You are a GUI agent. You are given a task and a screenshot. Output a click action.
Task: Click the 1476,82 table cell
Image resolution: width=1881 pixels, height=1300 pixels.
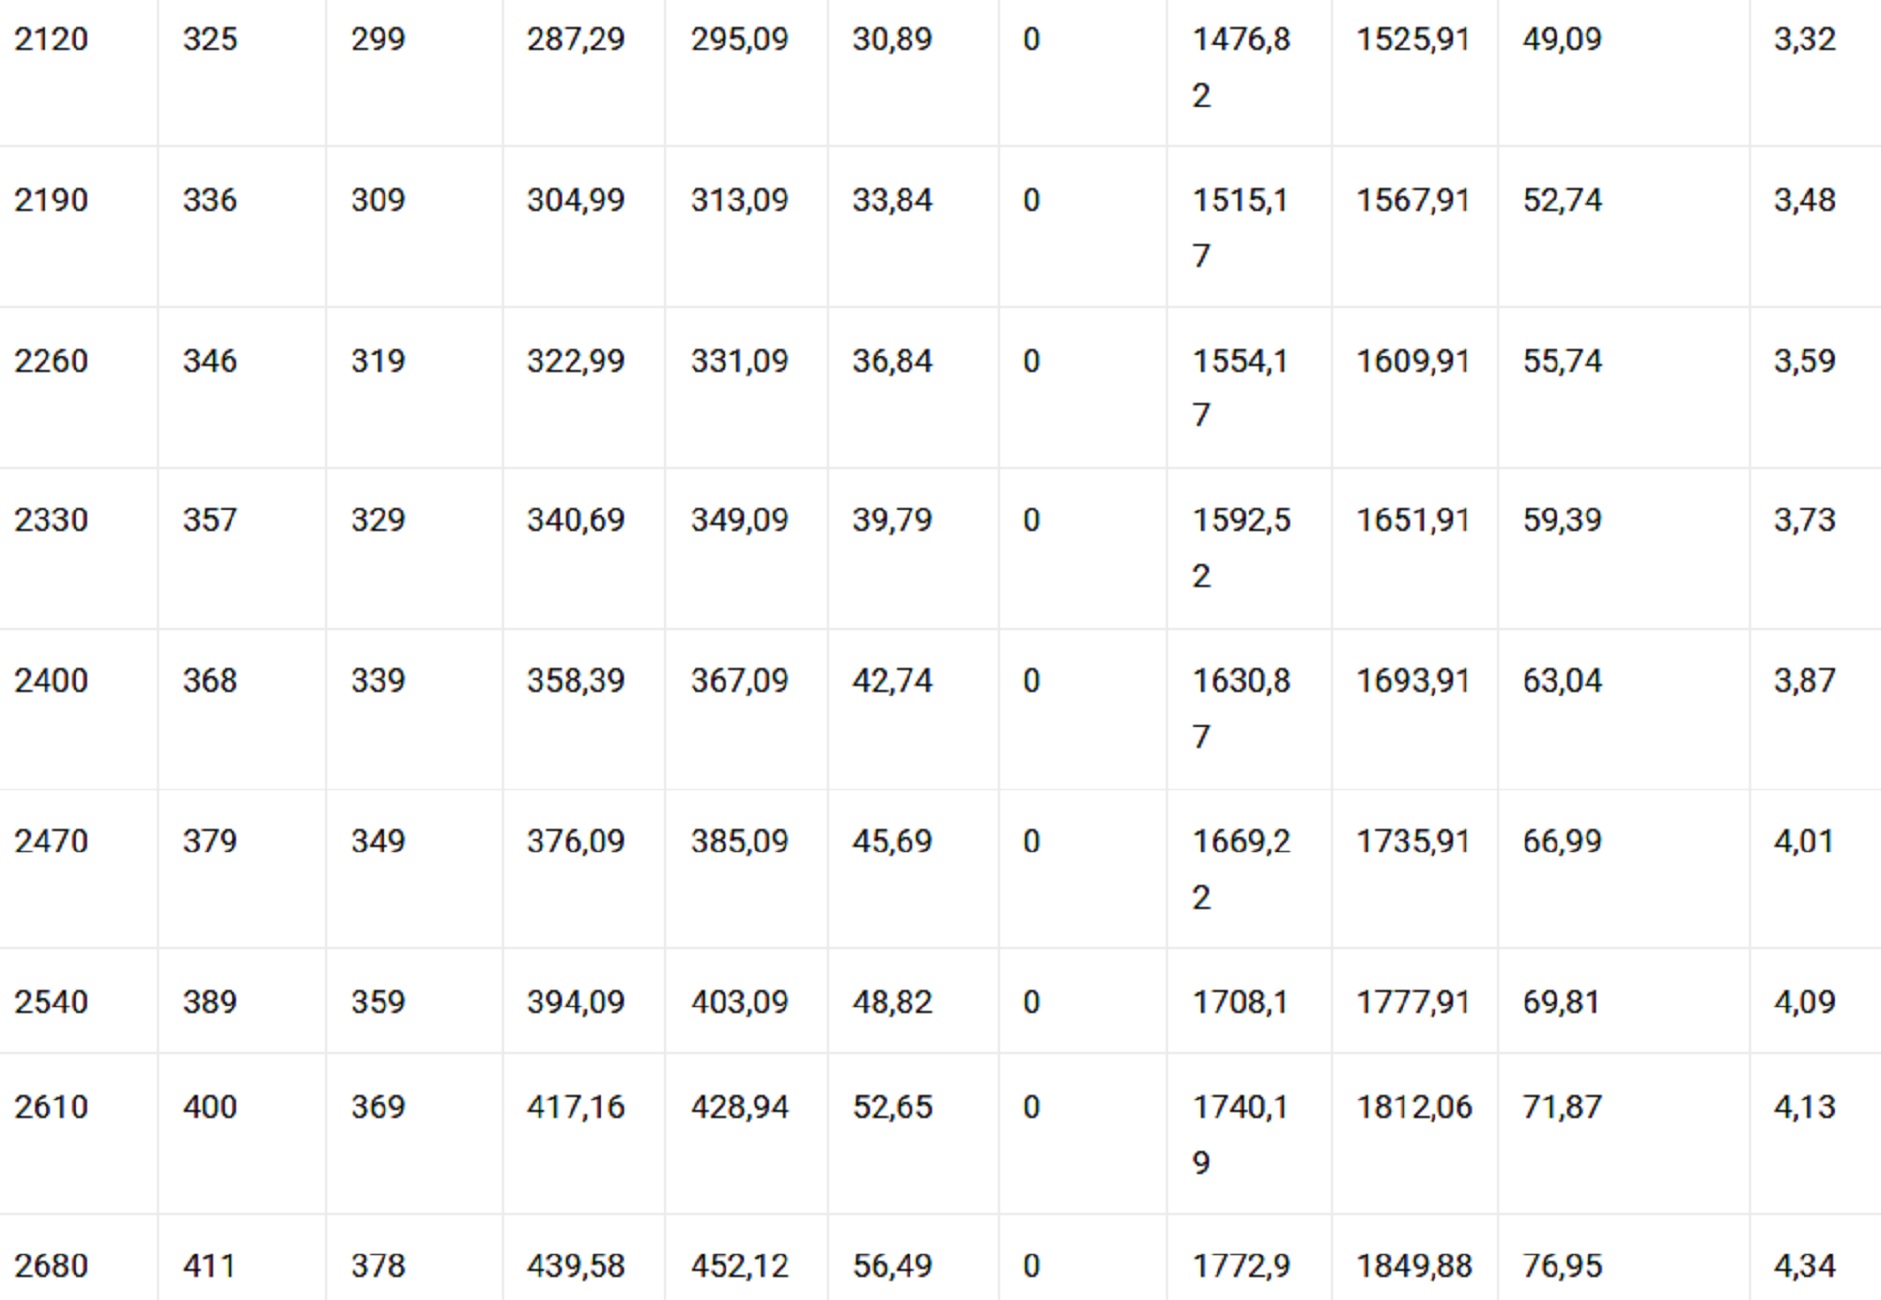(x=1240, y=66)
